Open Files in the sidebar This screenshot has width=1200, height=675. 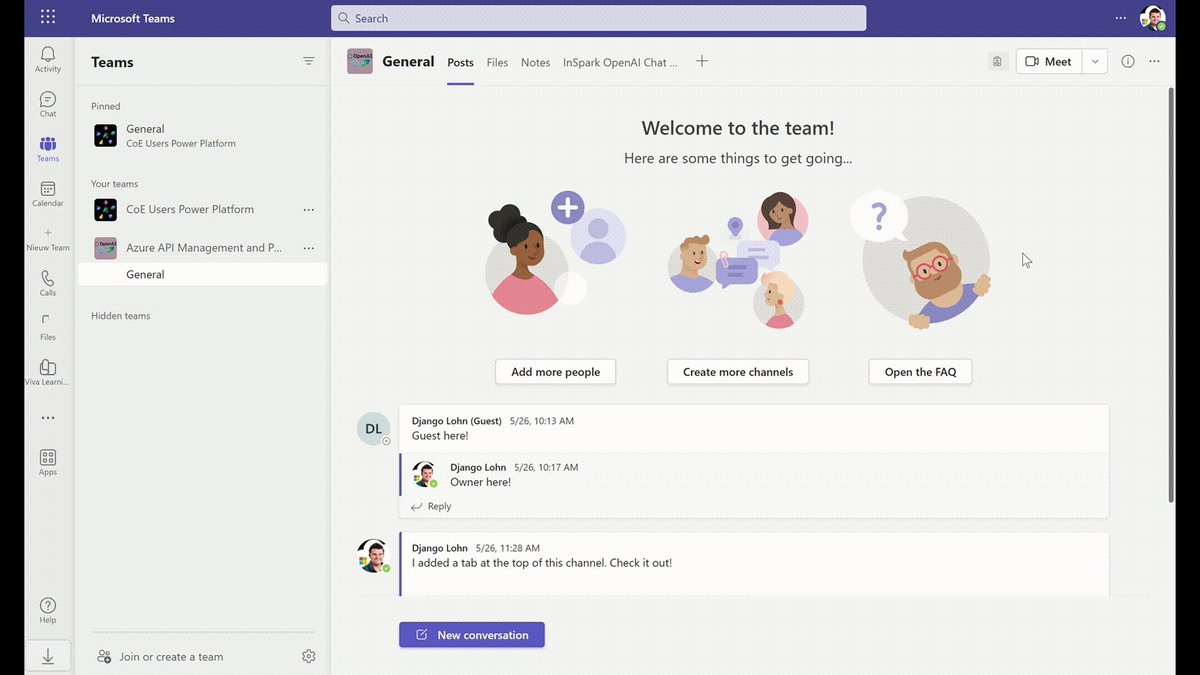pyautogui.click(x=48, y=327)
